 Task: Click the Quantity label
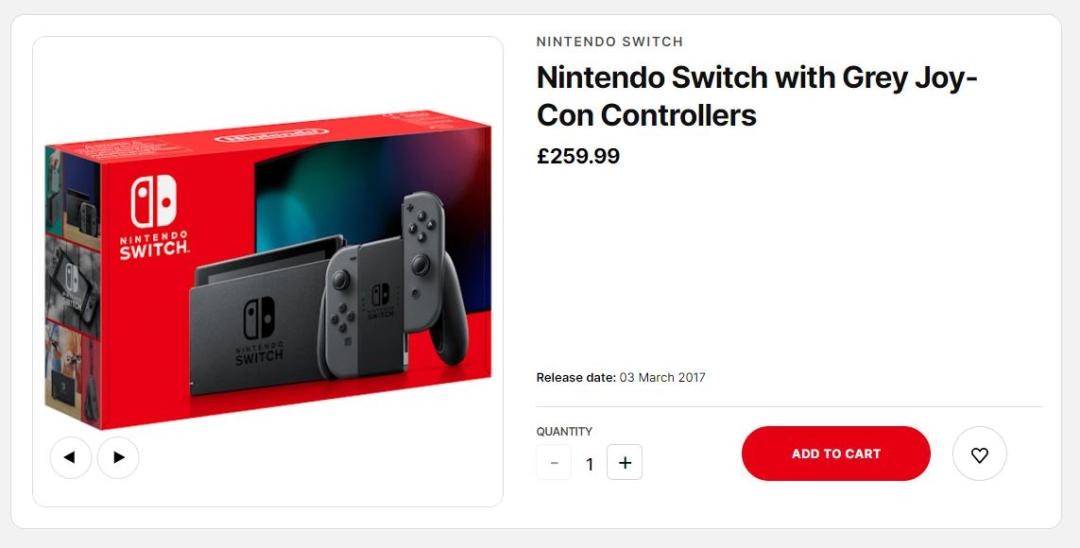tap(564, 432)
